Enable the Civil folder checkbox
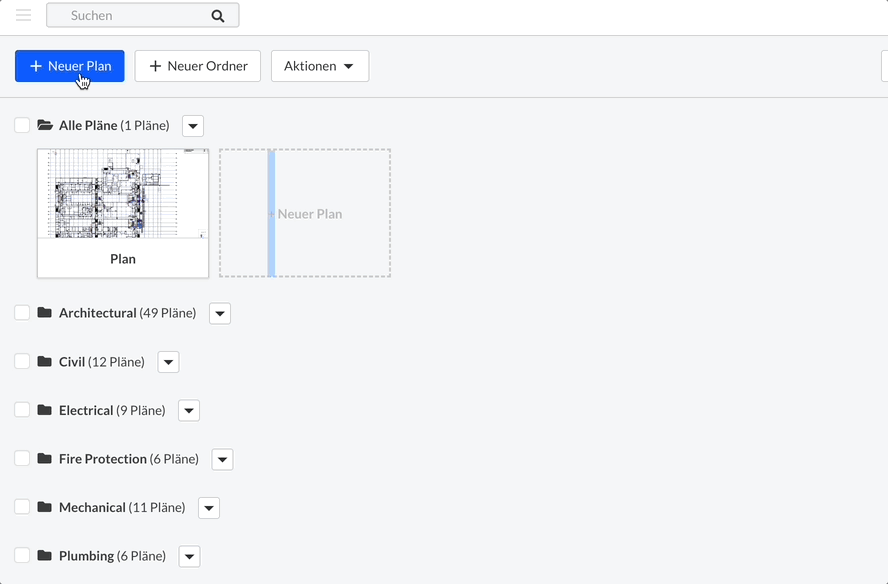 click(x=22, y=361)
